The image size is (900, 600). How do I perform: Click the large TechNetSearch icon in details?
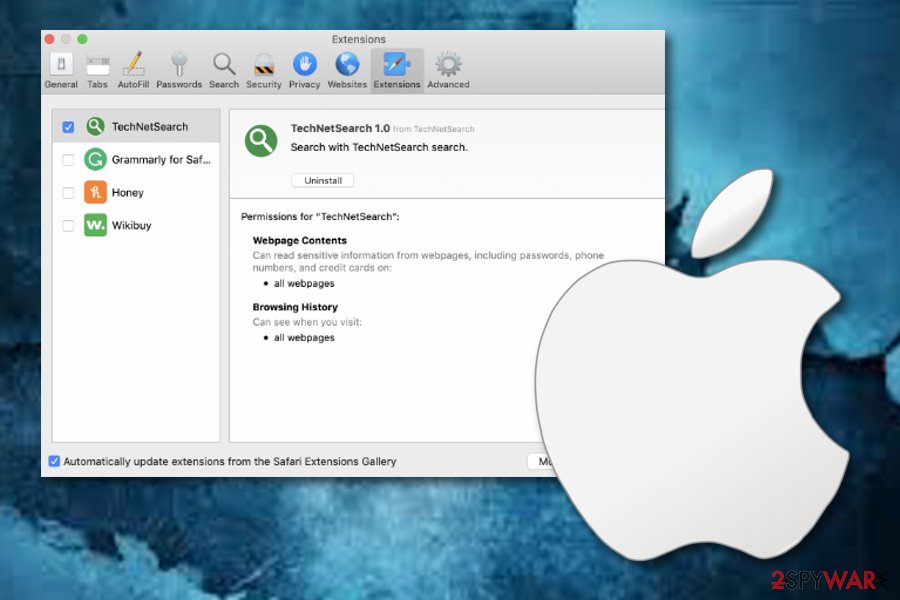(261, 141)
